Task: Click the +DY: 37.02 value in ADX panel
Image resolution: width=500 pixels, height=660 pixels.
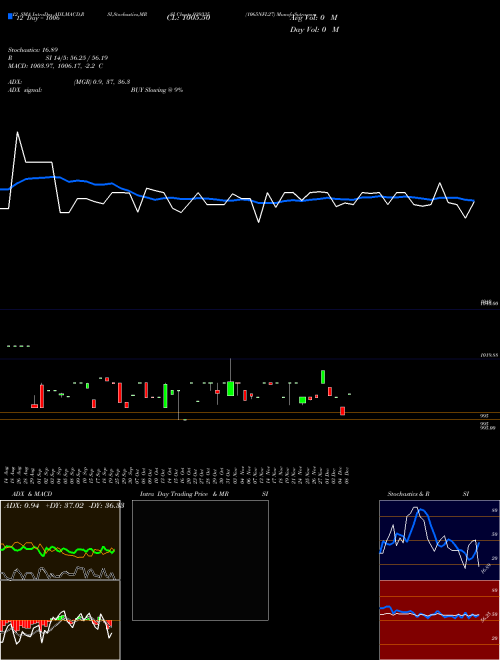Action: [64, 506]
